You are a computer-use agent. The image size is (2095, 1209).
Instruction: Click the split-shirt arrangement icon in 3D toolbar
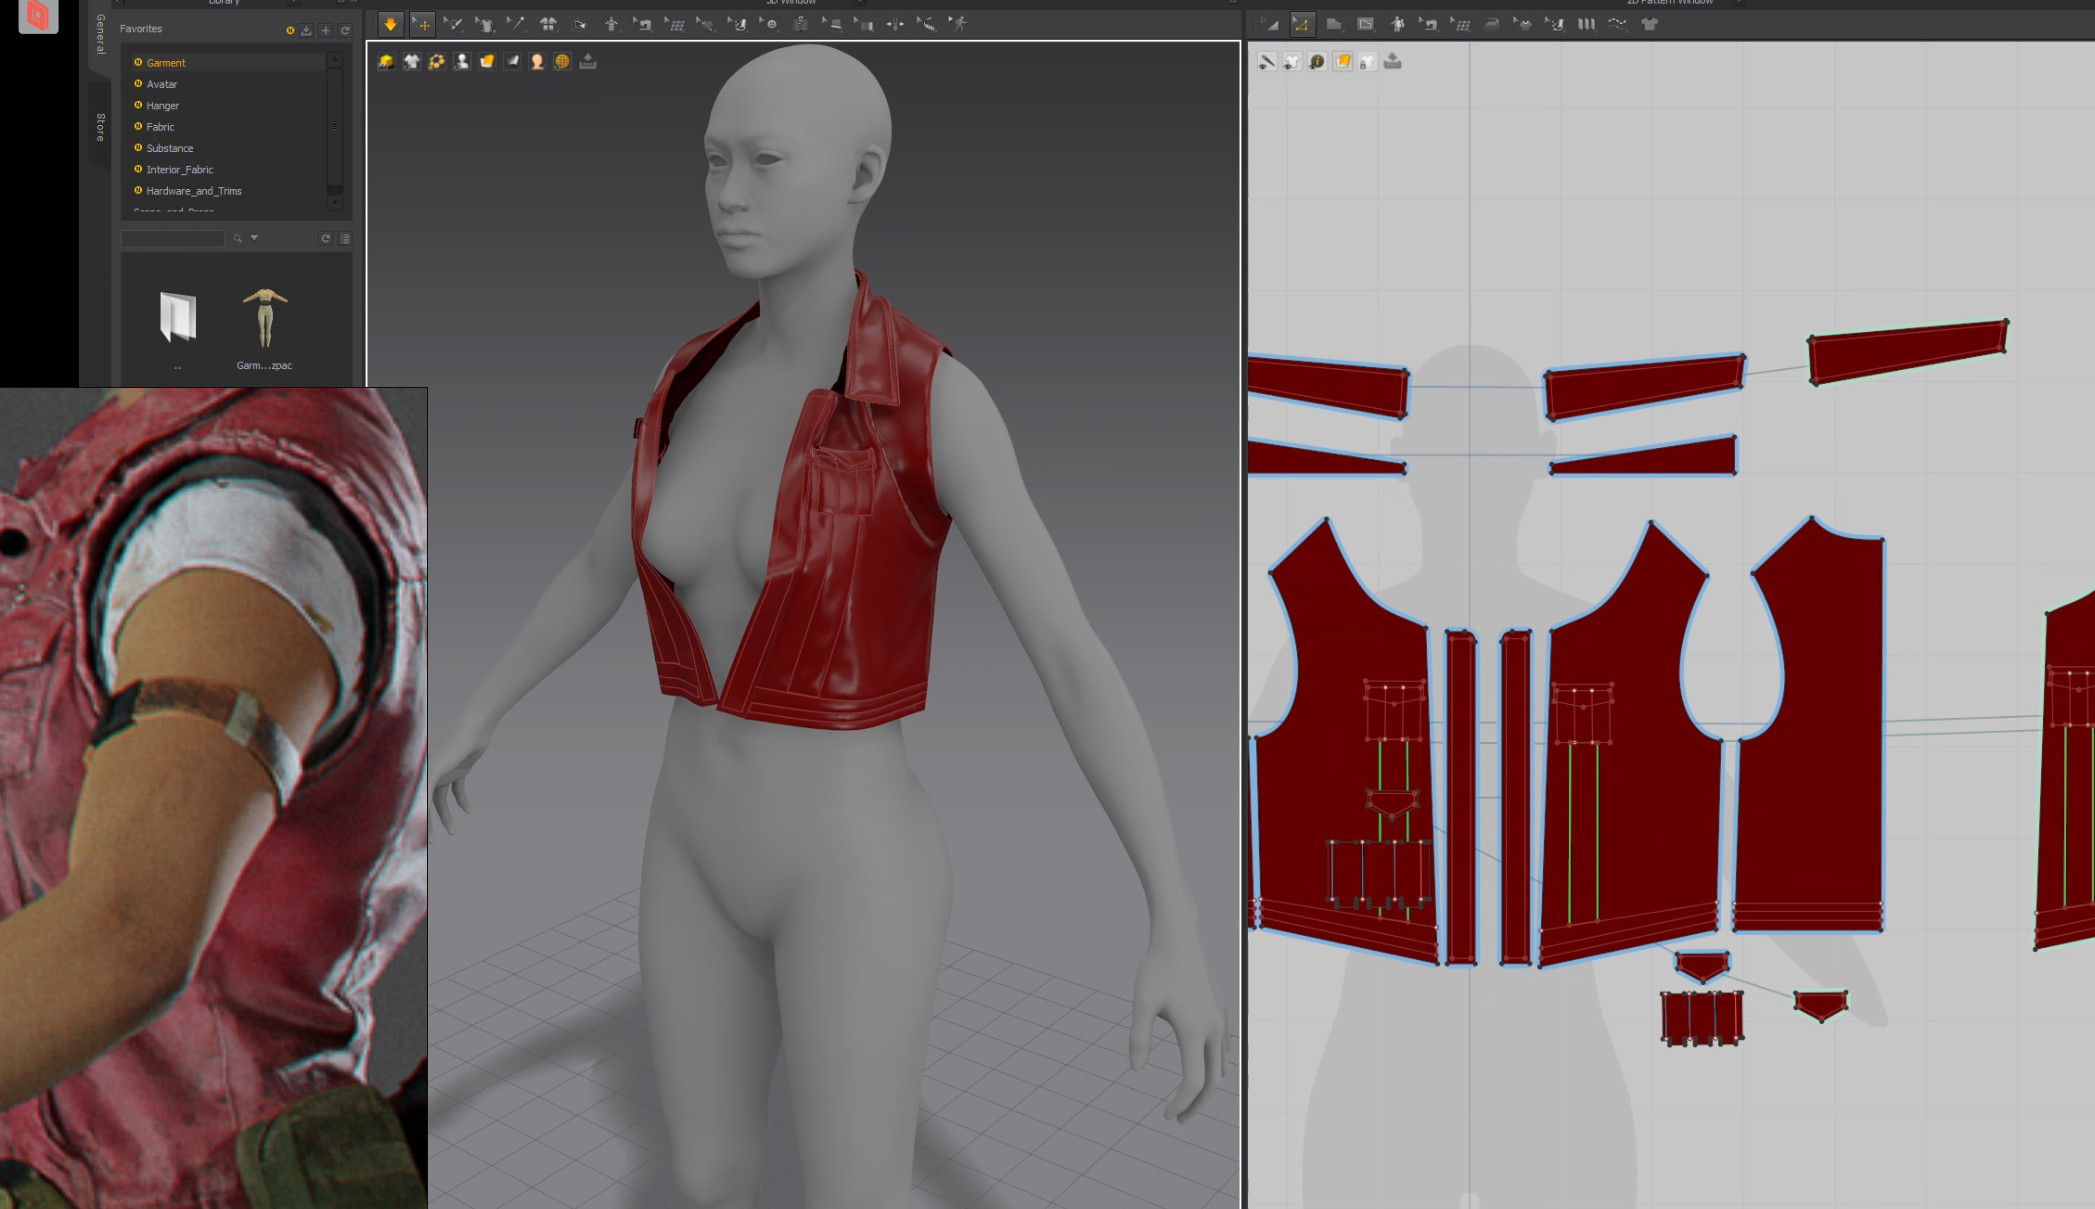[548, 24]
